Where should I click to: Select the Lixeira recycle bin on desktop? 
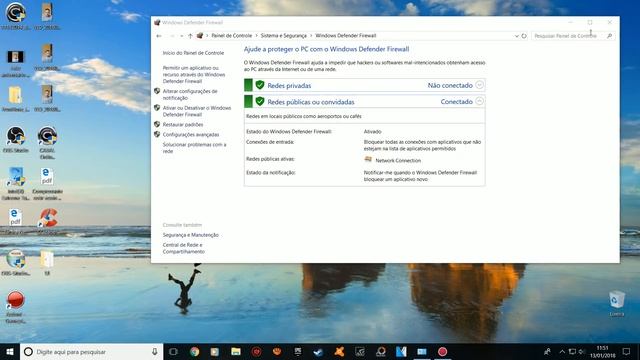click(617, 303)
